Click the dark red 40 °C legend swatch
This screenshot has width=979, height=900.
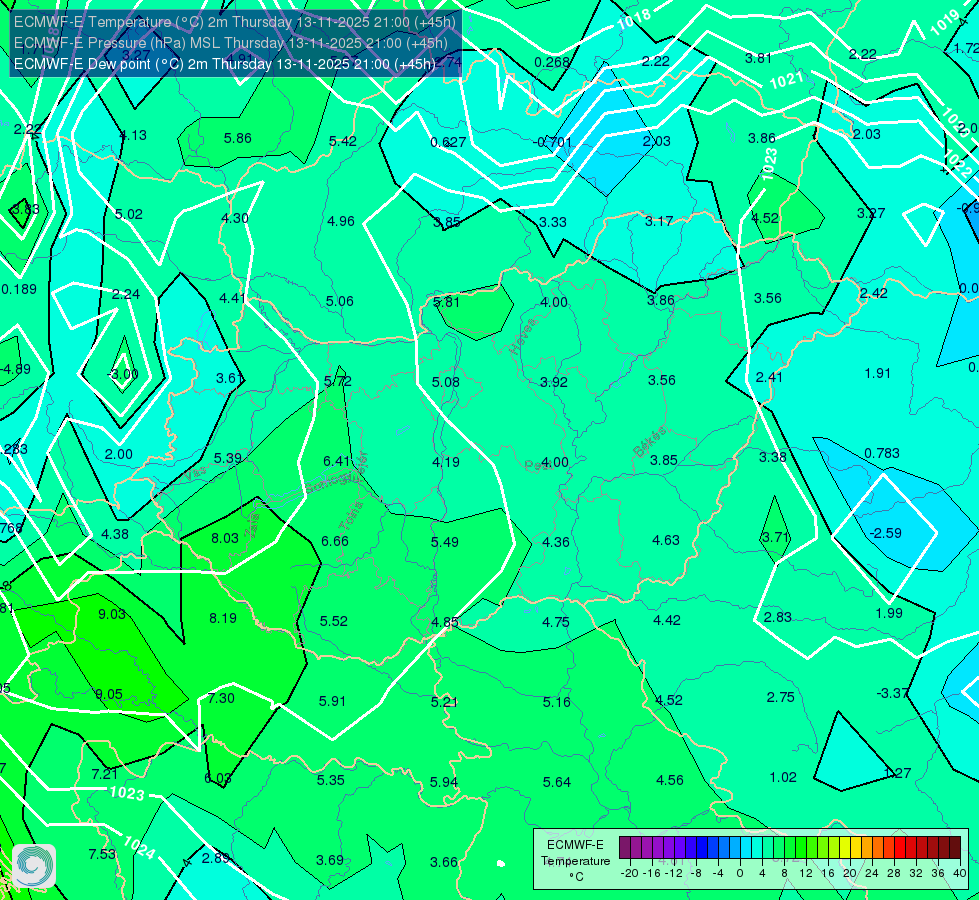[x=955, y=848]
